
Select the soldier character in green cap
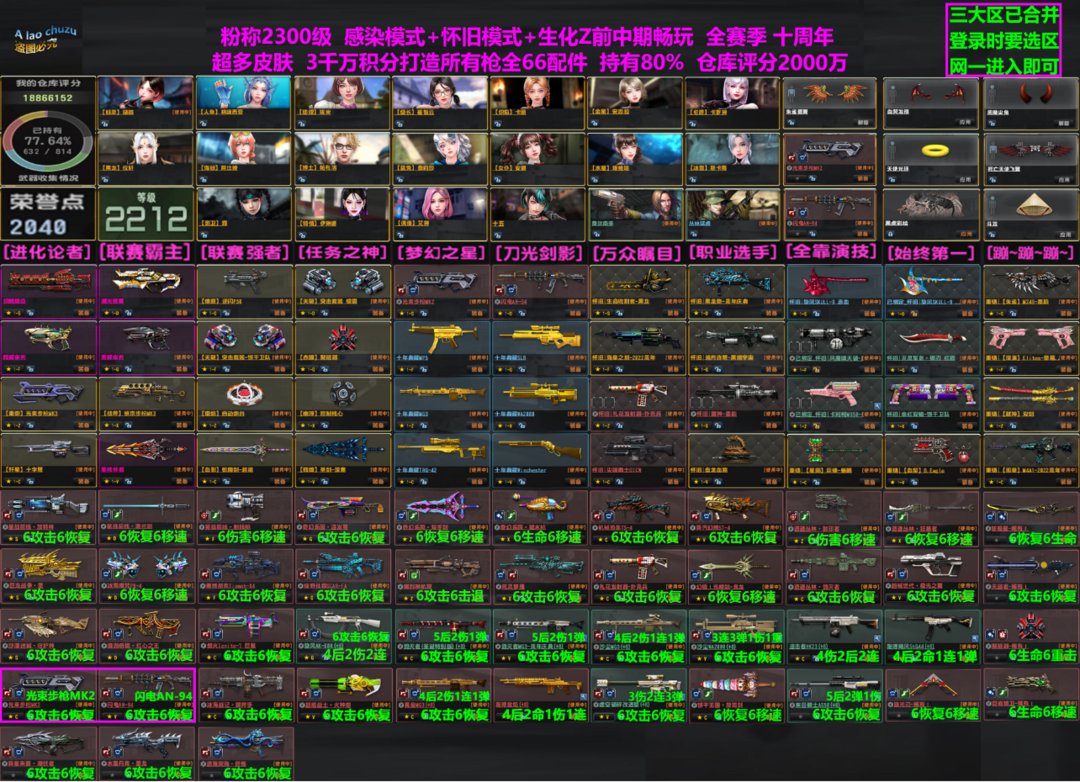734,214
